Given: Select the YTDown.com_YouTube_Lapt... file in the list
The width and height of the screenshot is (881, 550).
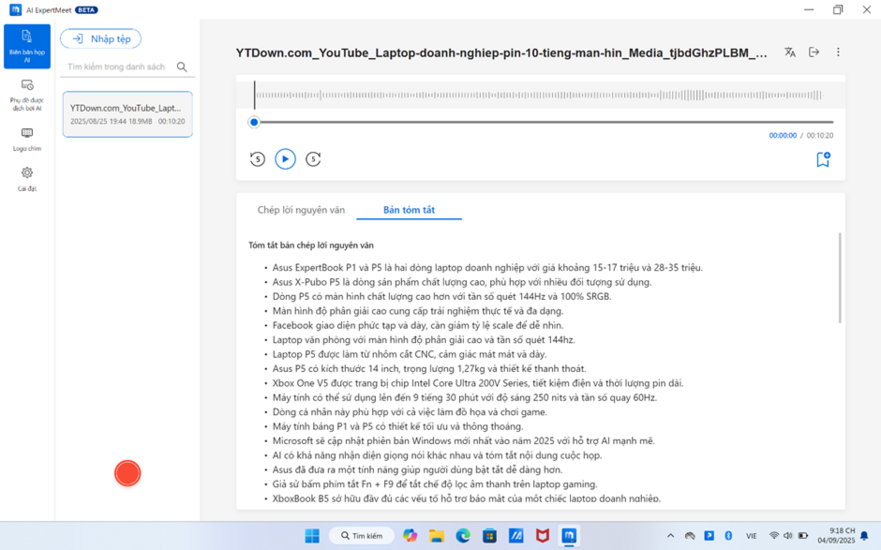Looking at the screenshot, I should [127, 114].
